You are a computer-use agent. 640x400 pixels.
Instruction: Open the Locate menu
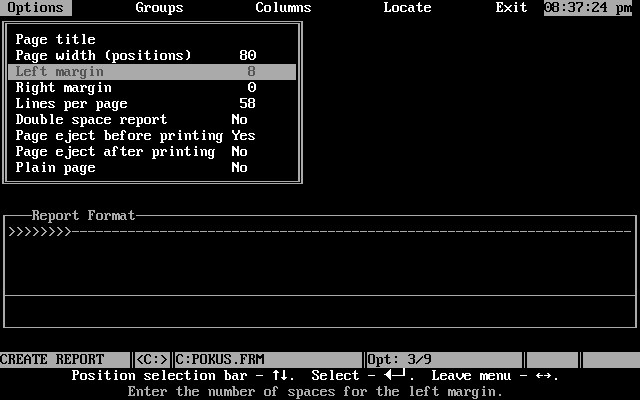tap(407, 8)
